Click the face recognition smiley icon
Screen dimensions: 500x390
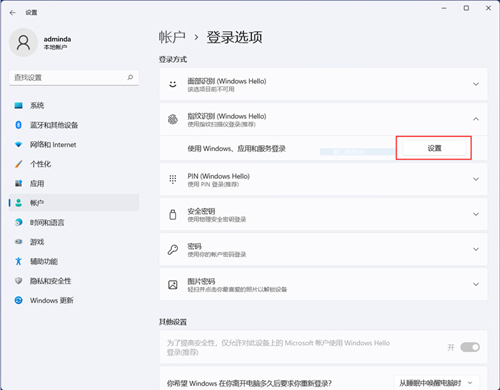[x=173, y=84]
